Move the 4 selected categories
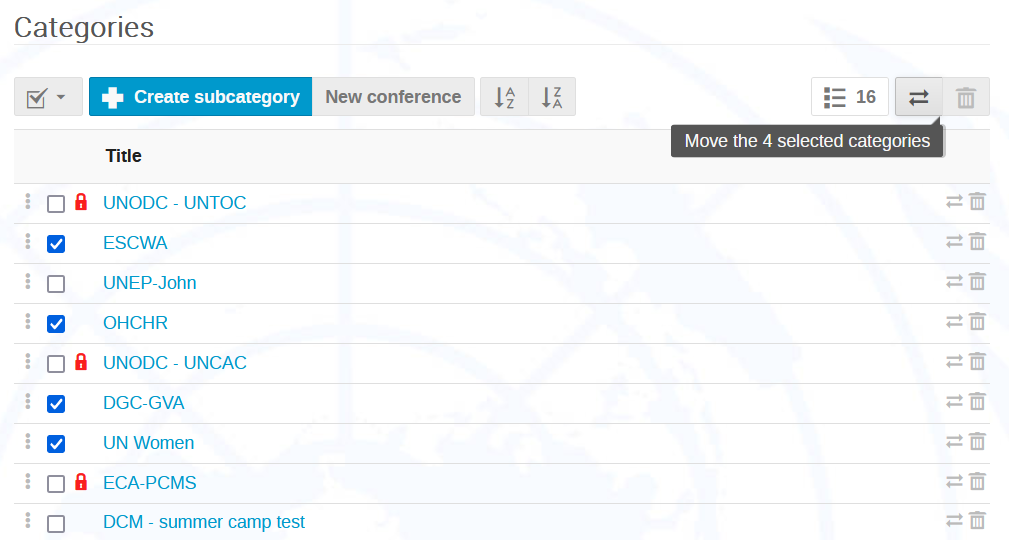 point(919,97)
